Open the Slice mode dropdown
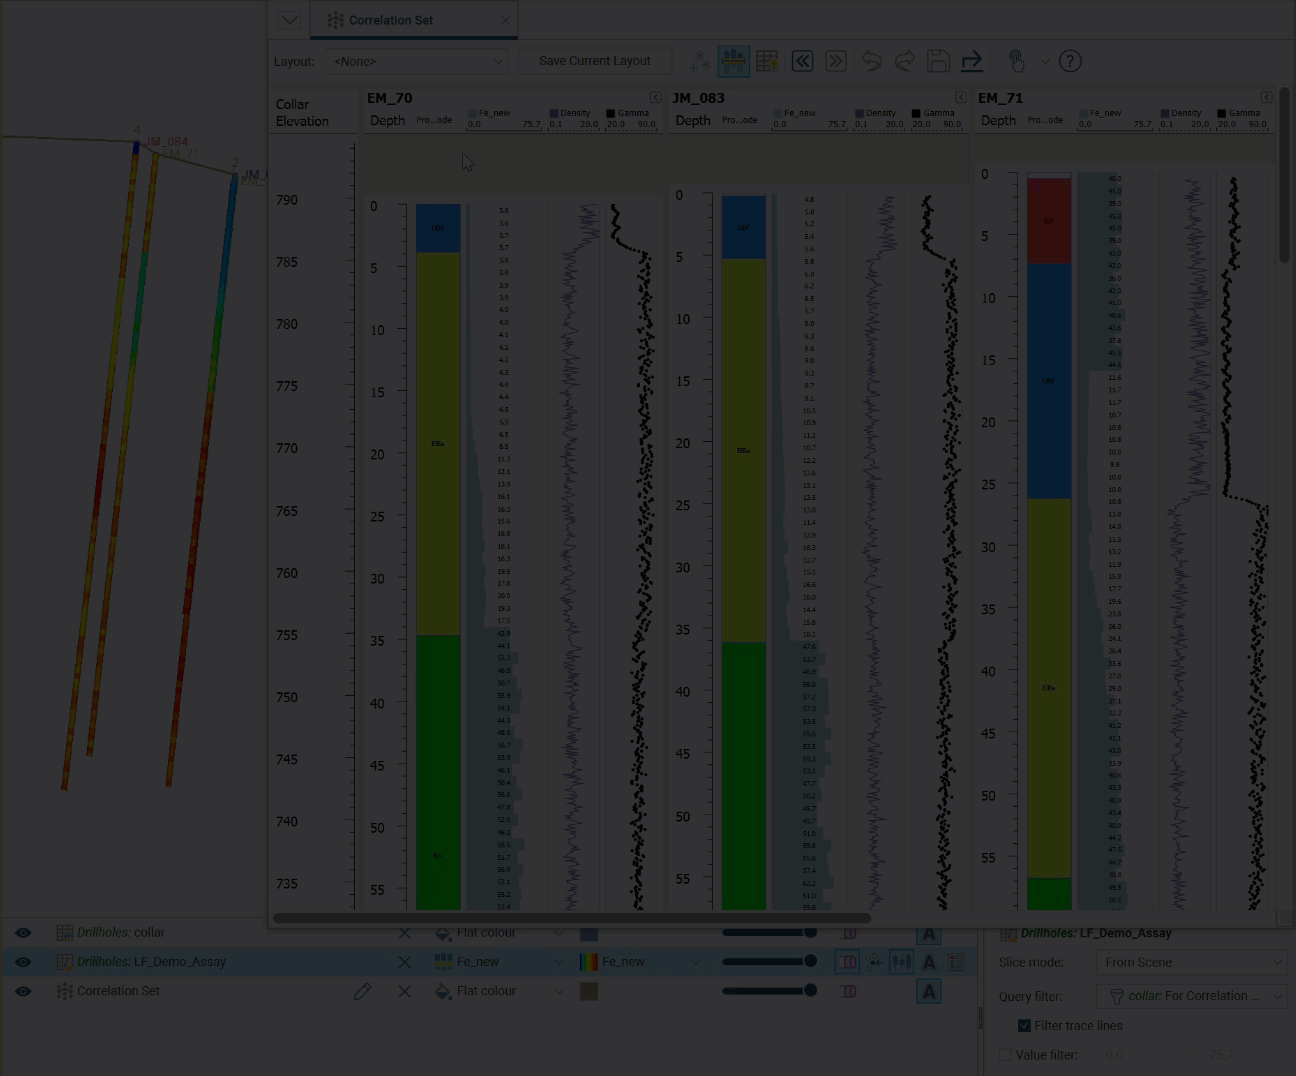This screenshot has width=1296, height=1076. (1191, 963)
